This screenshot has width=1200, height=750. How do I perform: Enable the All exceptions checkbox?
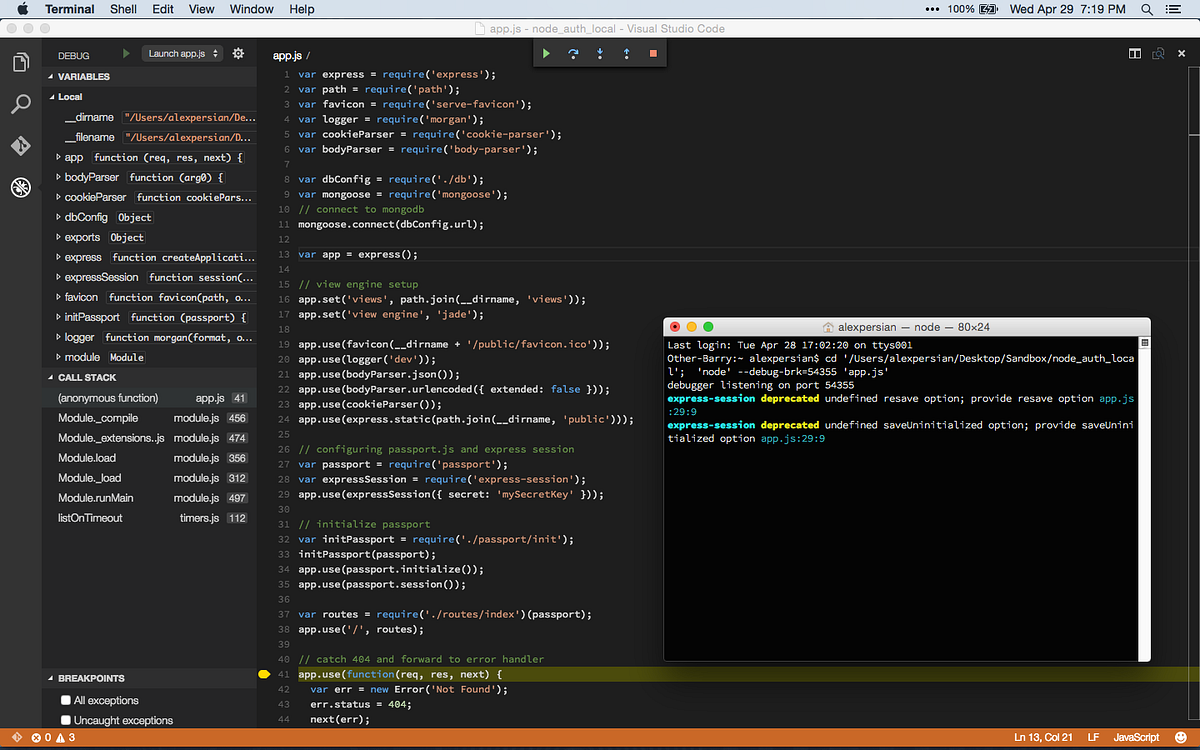pyautogui.click(x=66, y=700)
